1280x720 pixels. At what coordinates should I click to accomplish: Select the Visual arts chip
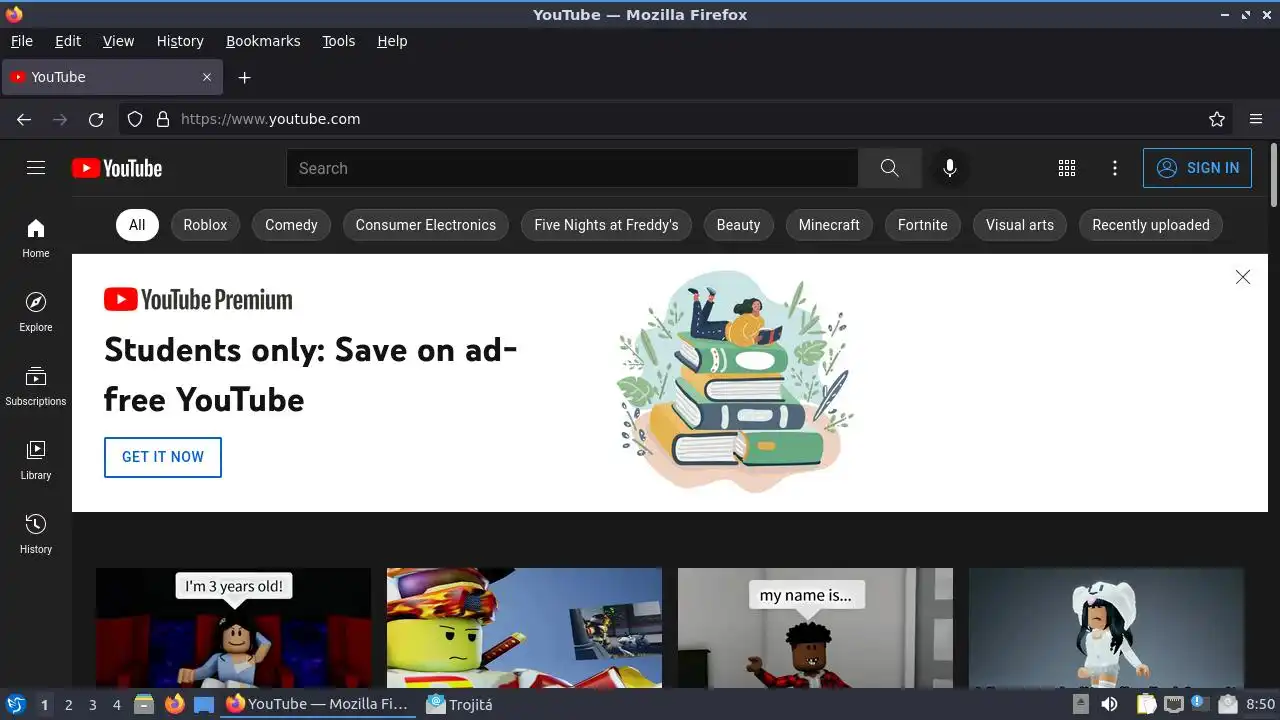pos(1019,225)
